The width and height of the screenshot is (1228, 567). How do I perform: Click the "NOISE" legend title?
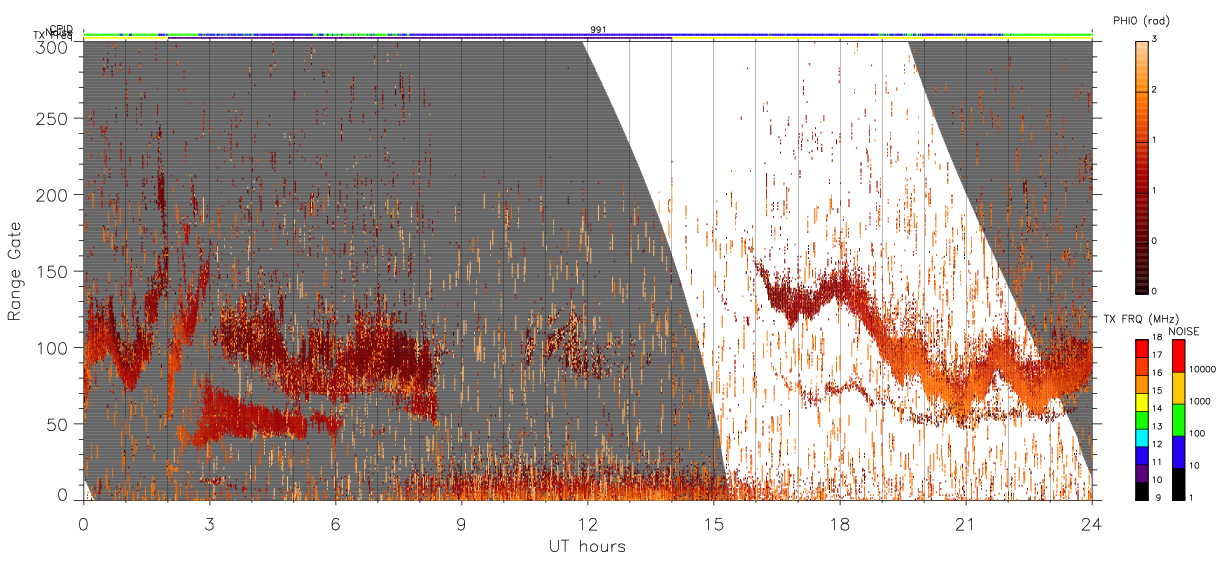click(1186, 331)
